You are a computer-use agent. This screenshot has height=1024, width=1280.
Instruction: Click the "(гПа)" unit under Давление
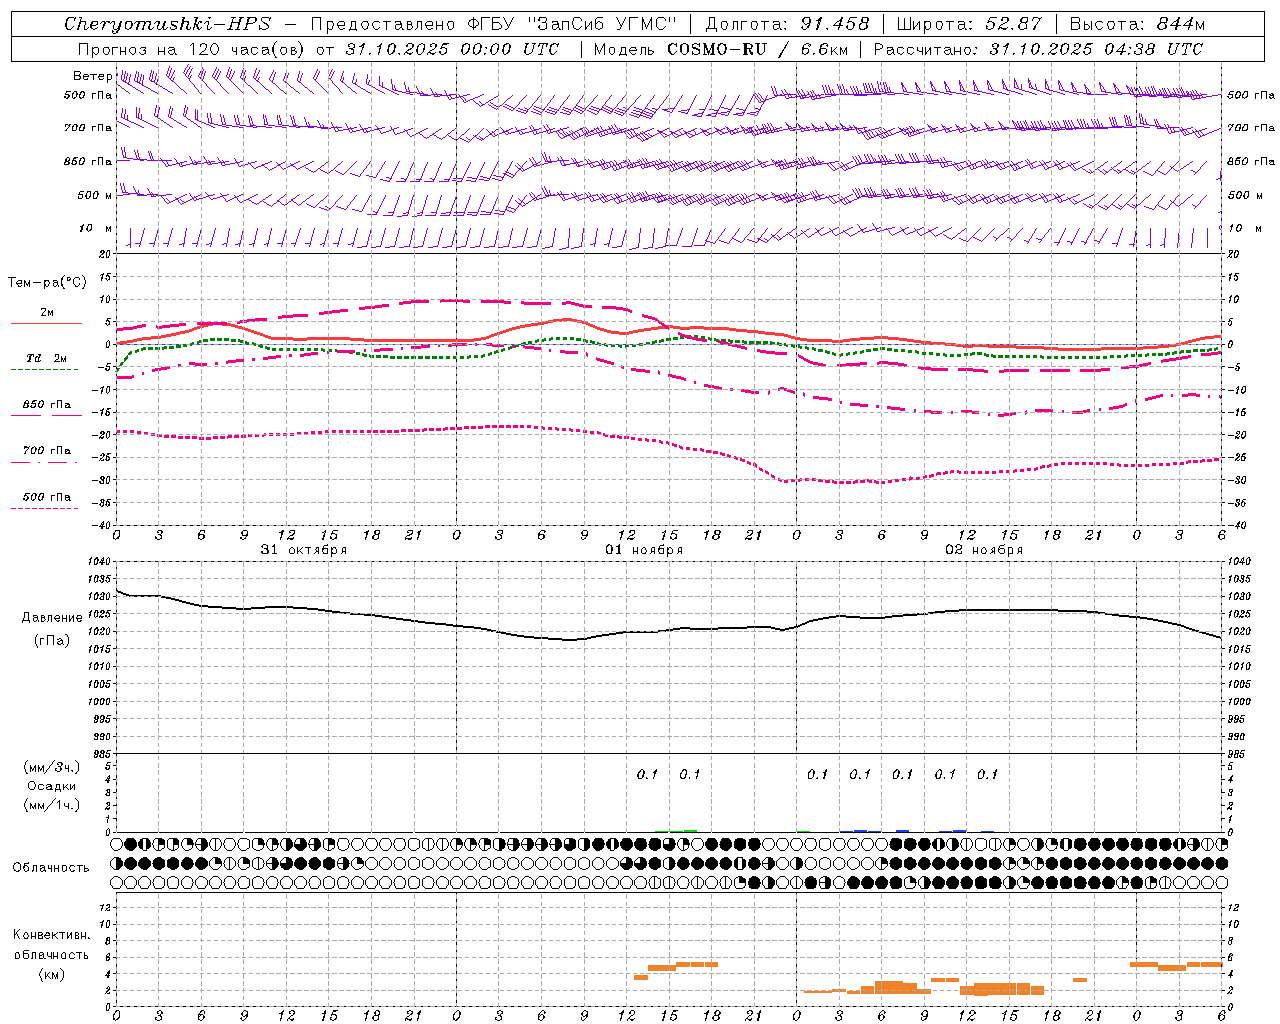tap(50, 641)
